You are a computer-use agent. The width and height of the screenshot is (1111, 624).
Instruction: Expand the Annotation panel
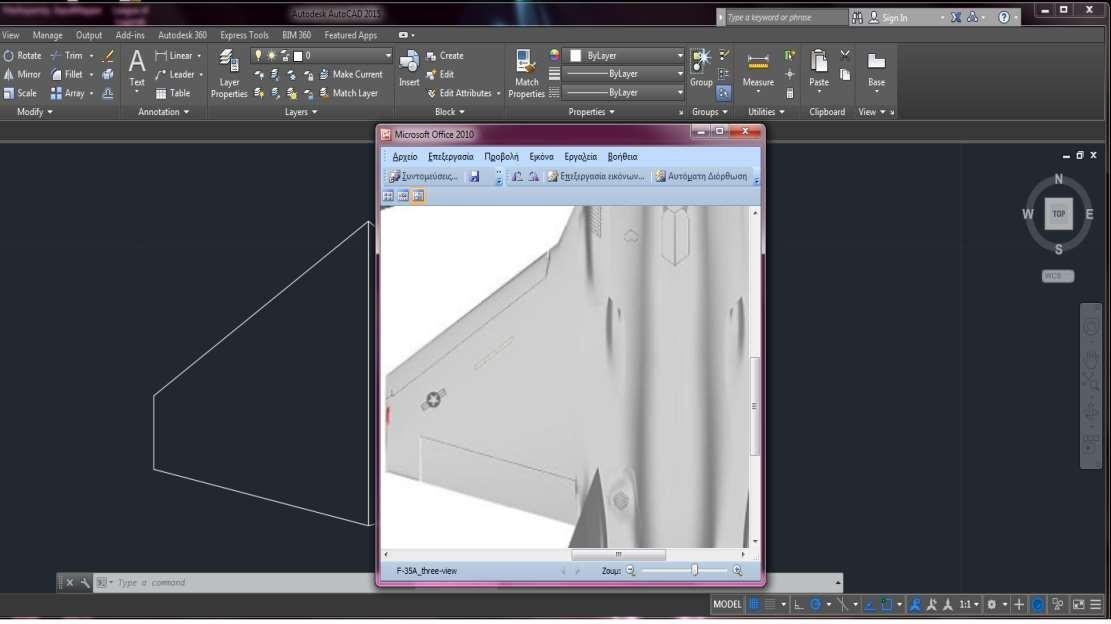click(x=164, y=112)
